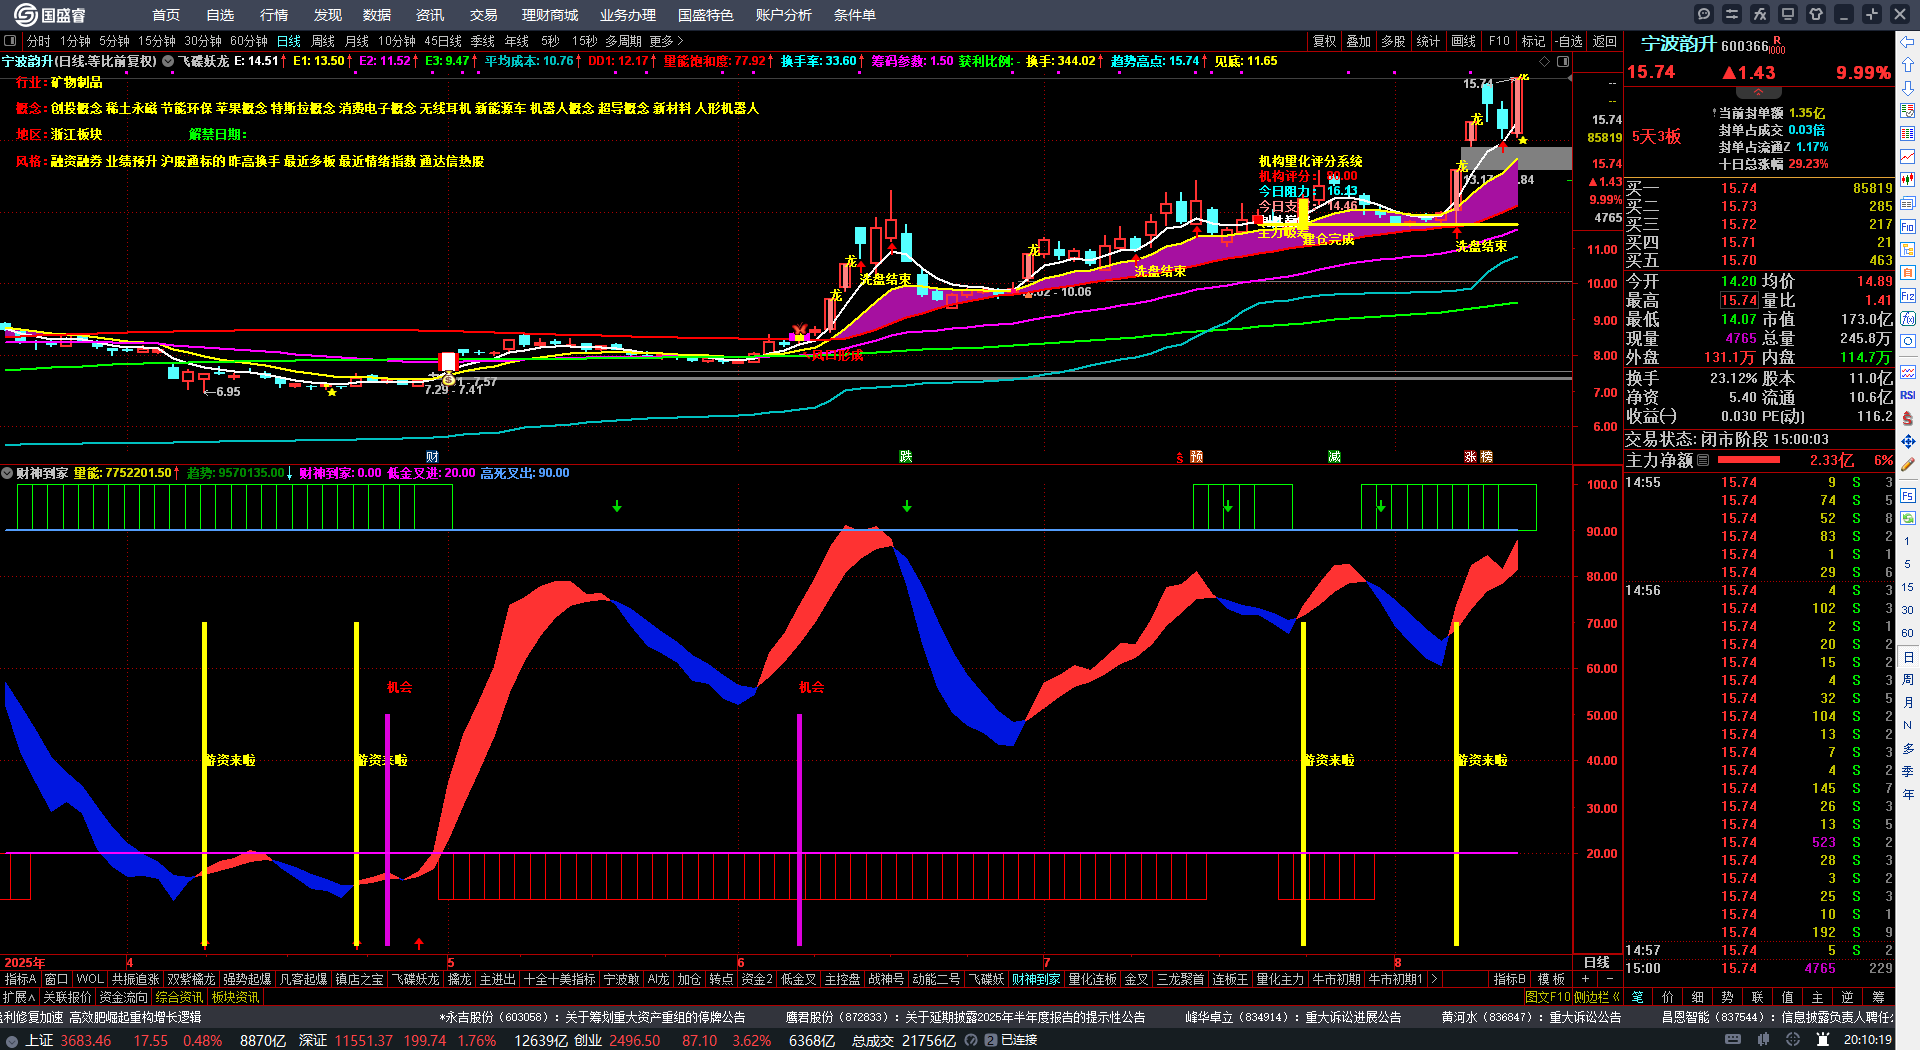Screen dimensions: 1920x1050
Task: Open the candlestick chart sidebar icon
Action: (x=1908, y=180)
